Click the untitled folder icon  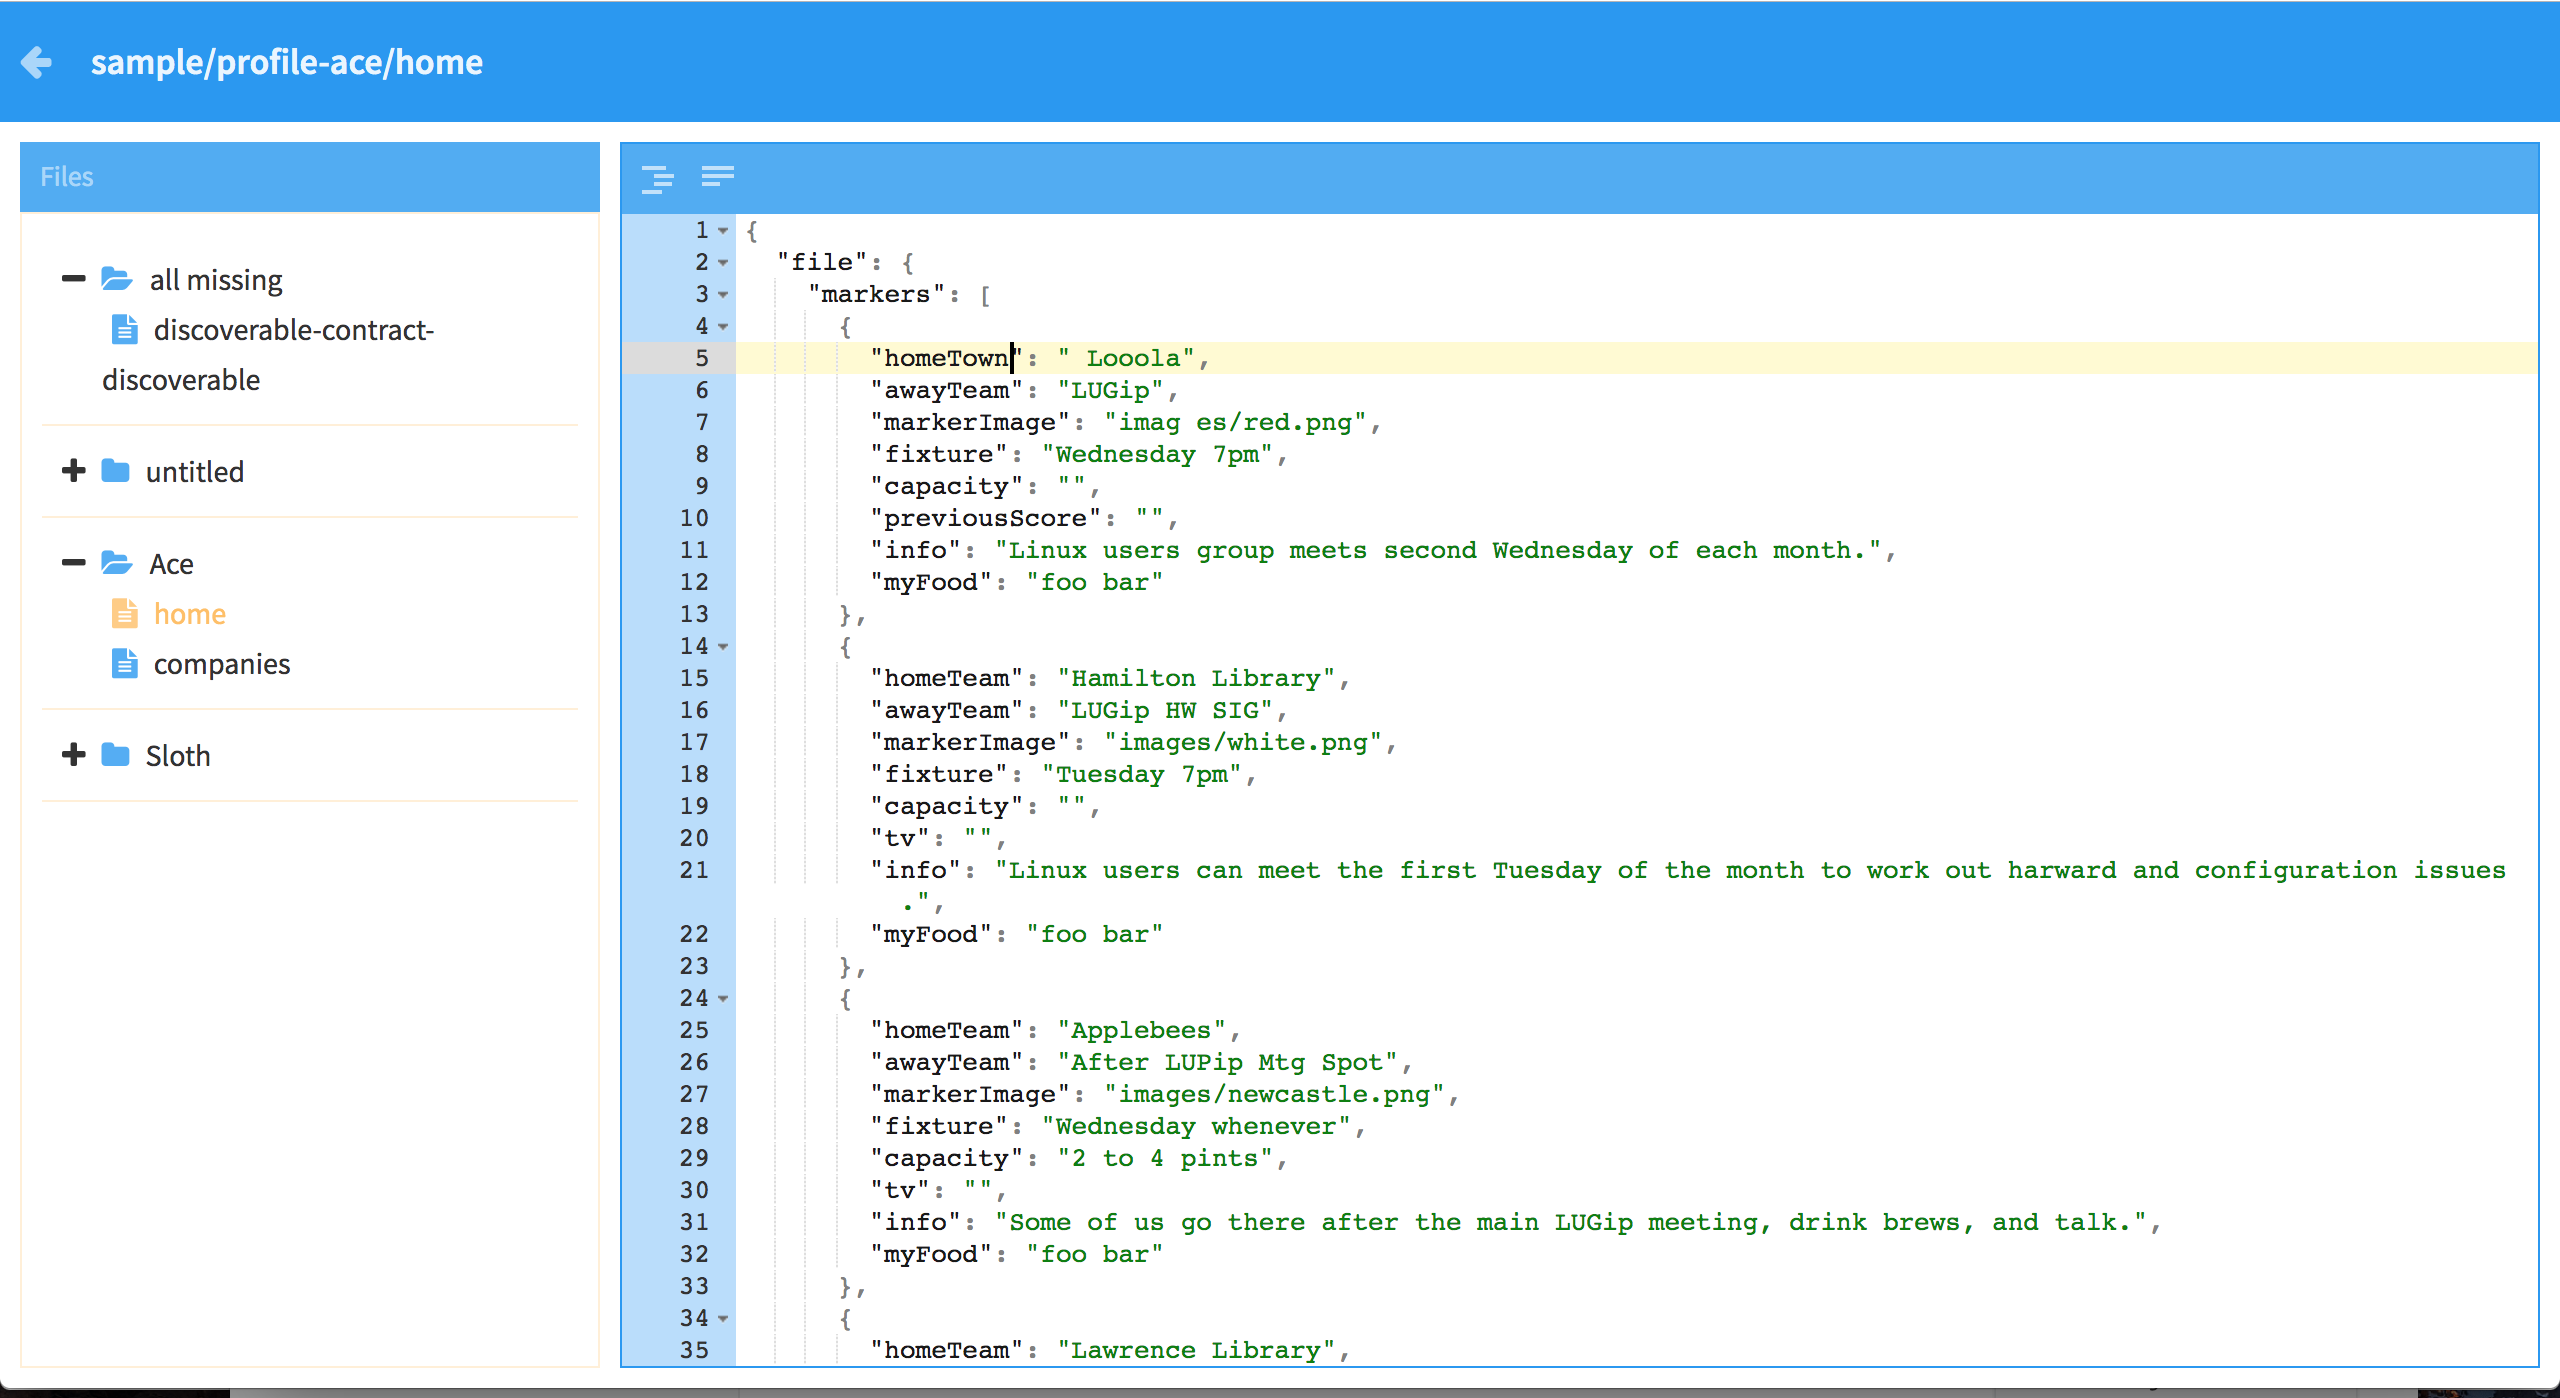(x=116, y=471)
